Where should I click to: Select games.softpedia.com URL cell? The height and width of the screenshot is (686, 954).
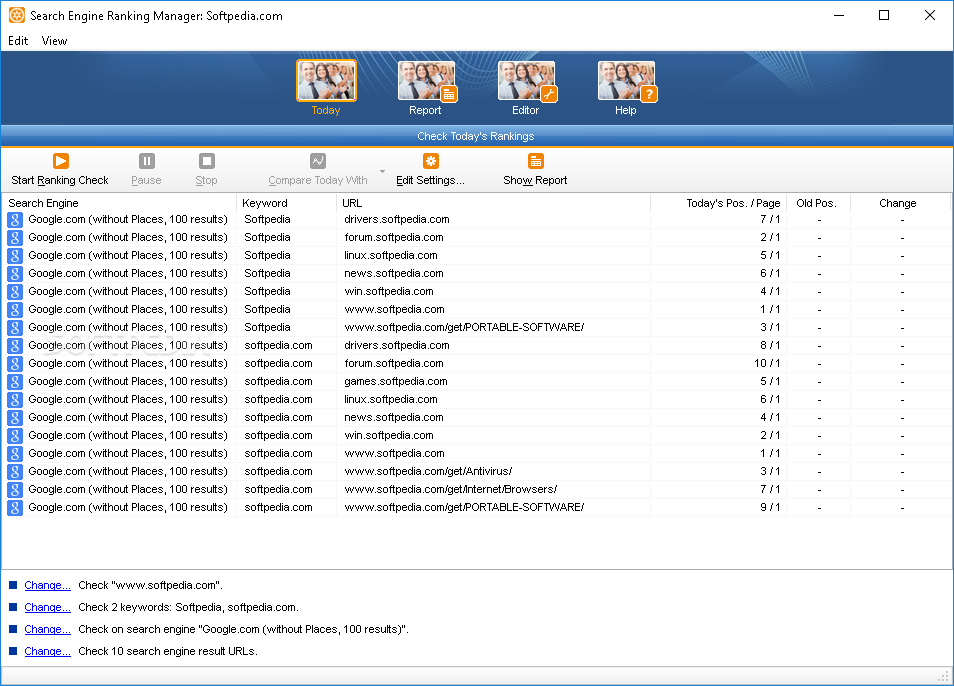coord(396,381)
